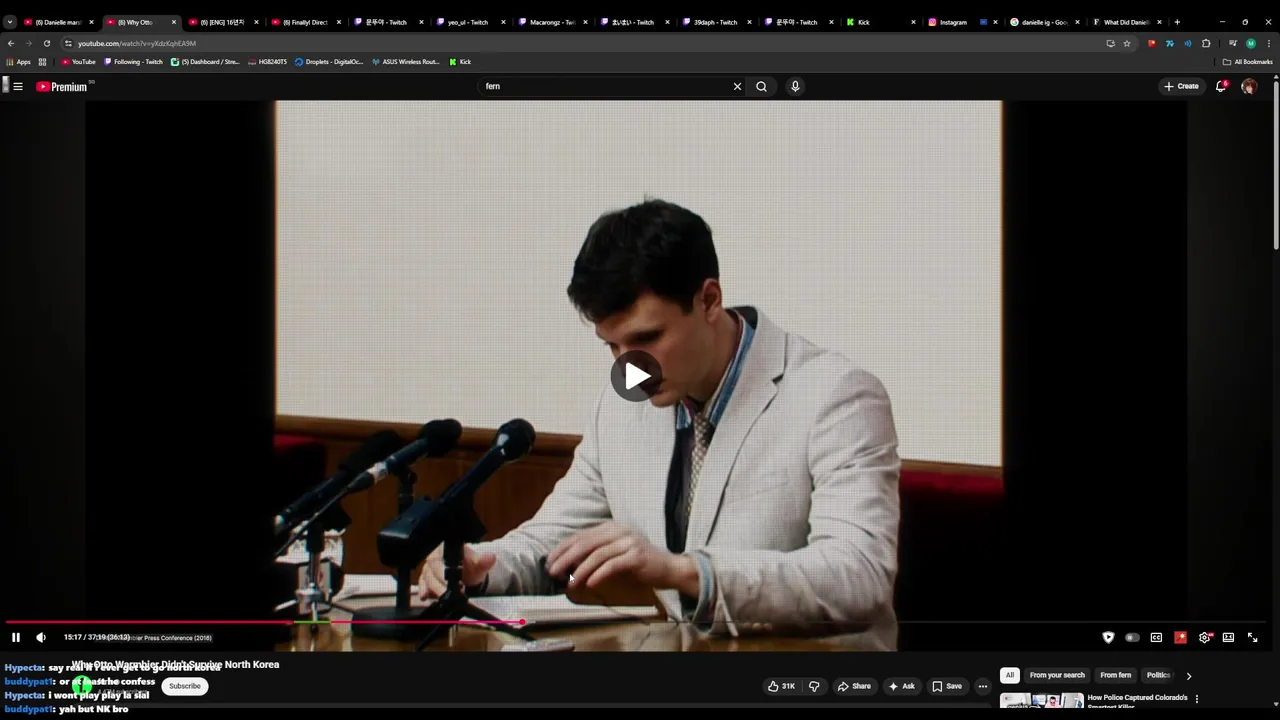Switch to the '[ENG]' YouTube tab
Image resolution: width=1280 pixels, height=720 pixels.
222,22
